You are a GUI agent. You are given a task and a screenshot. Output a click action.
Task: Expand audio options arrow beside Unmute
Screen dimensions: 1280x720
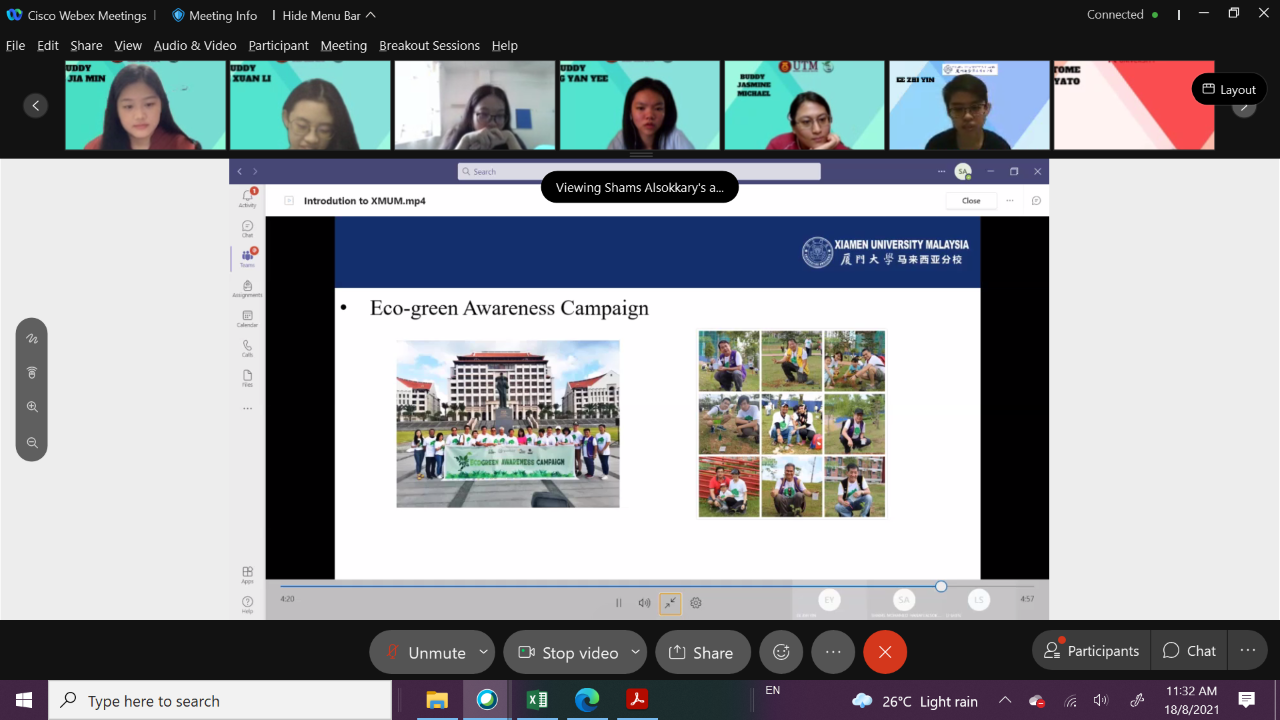coord(483,652)
